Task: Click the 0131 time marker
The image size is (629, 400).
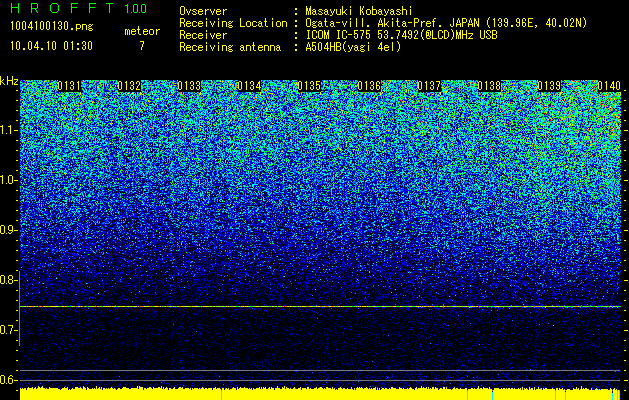Action: pyautogui.click(x=69, y=86)
